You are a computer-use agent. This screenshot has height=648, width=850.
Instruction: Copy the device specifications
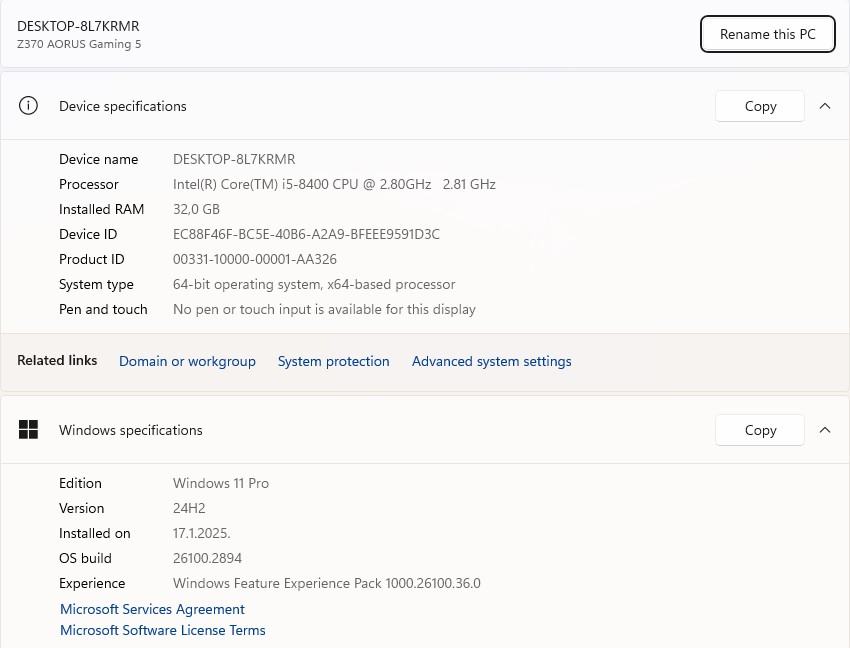point(760,106)
